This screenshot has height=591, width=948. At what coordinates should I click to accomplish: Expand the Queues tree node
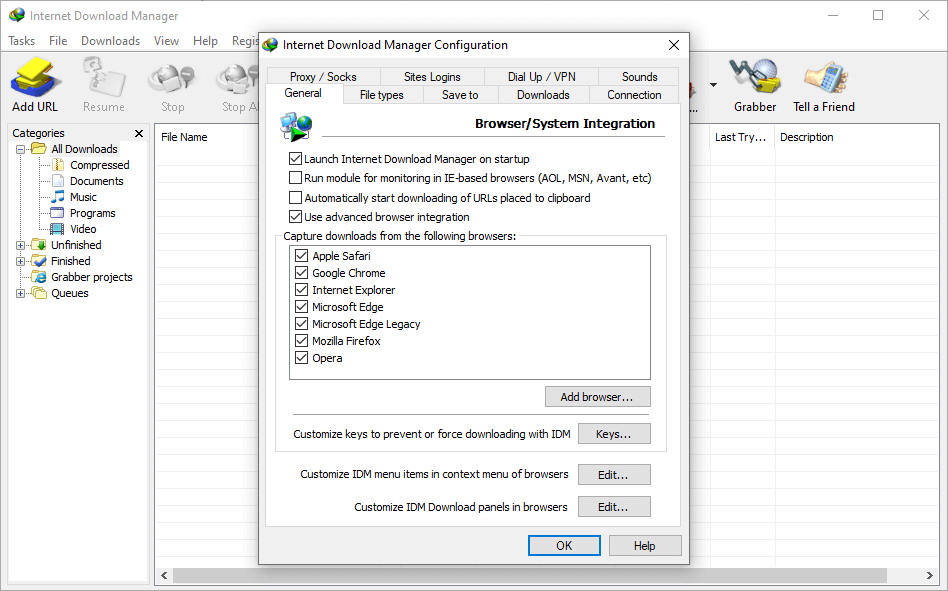click(21, 293)
